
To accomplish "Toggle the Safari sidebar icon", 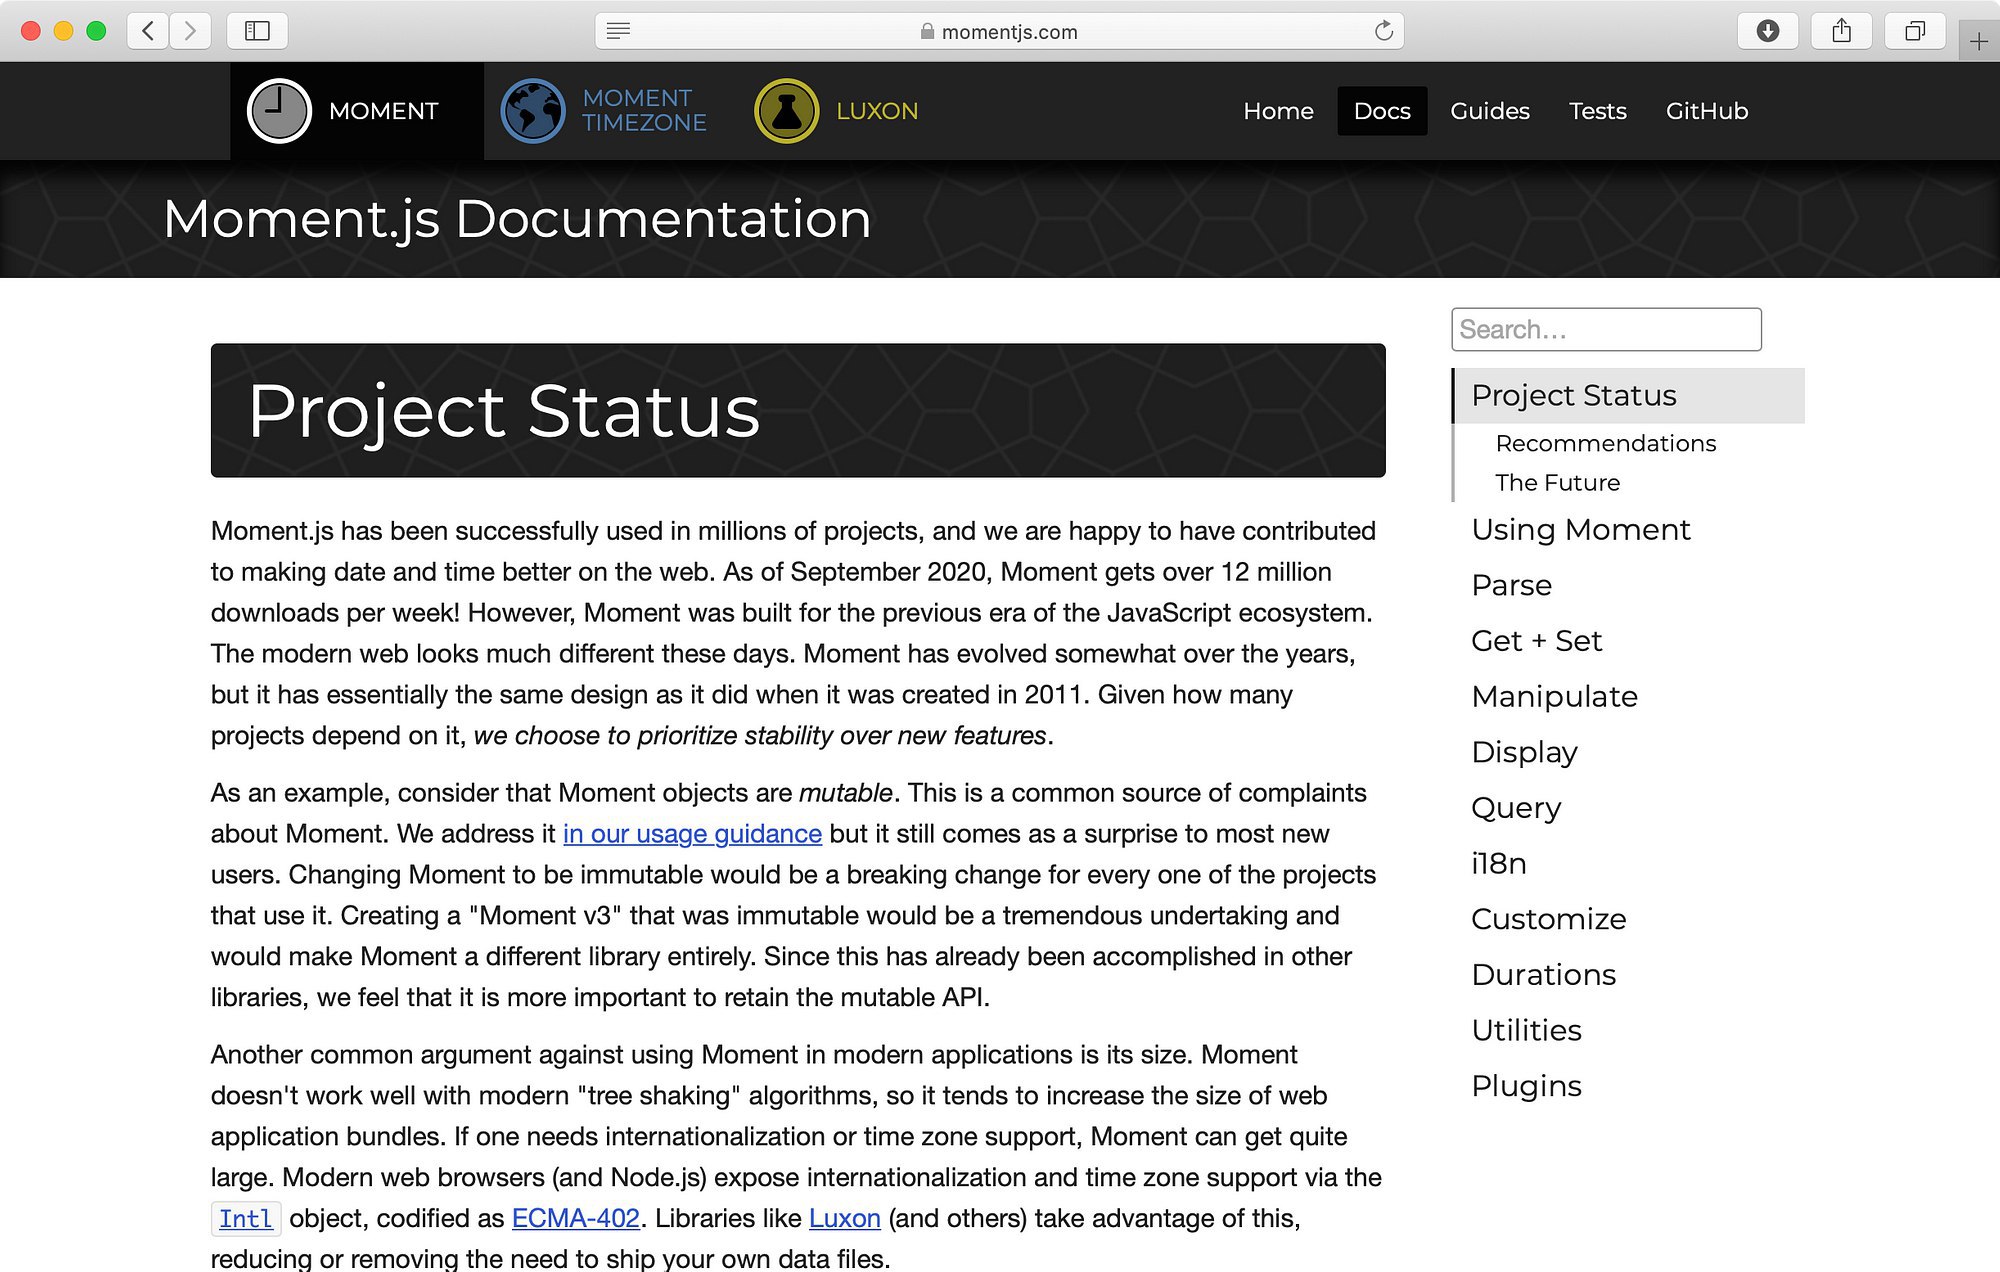I will coord(257,31).
